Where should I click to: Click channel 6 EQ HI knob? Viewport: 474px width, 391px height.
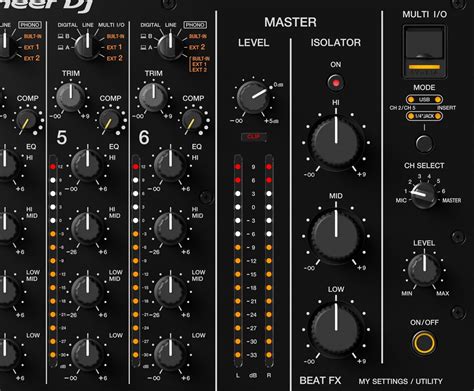point(170,165)
